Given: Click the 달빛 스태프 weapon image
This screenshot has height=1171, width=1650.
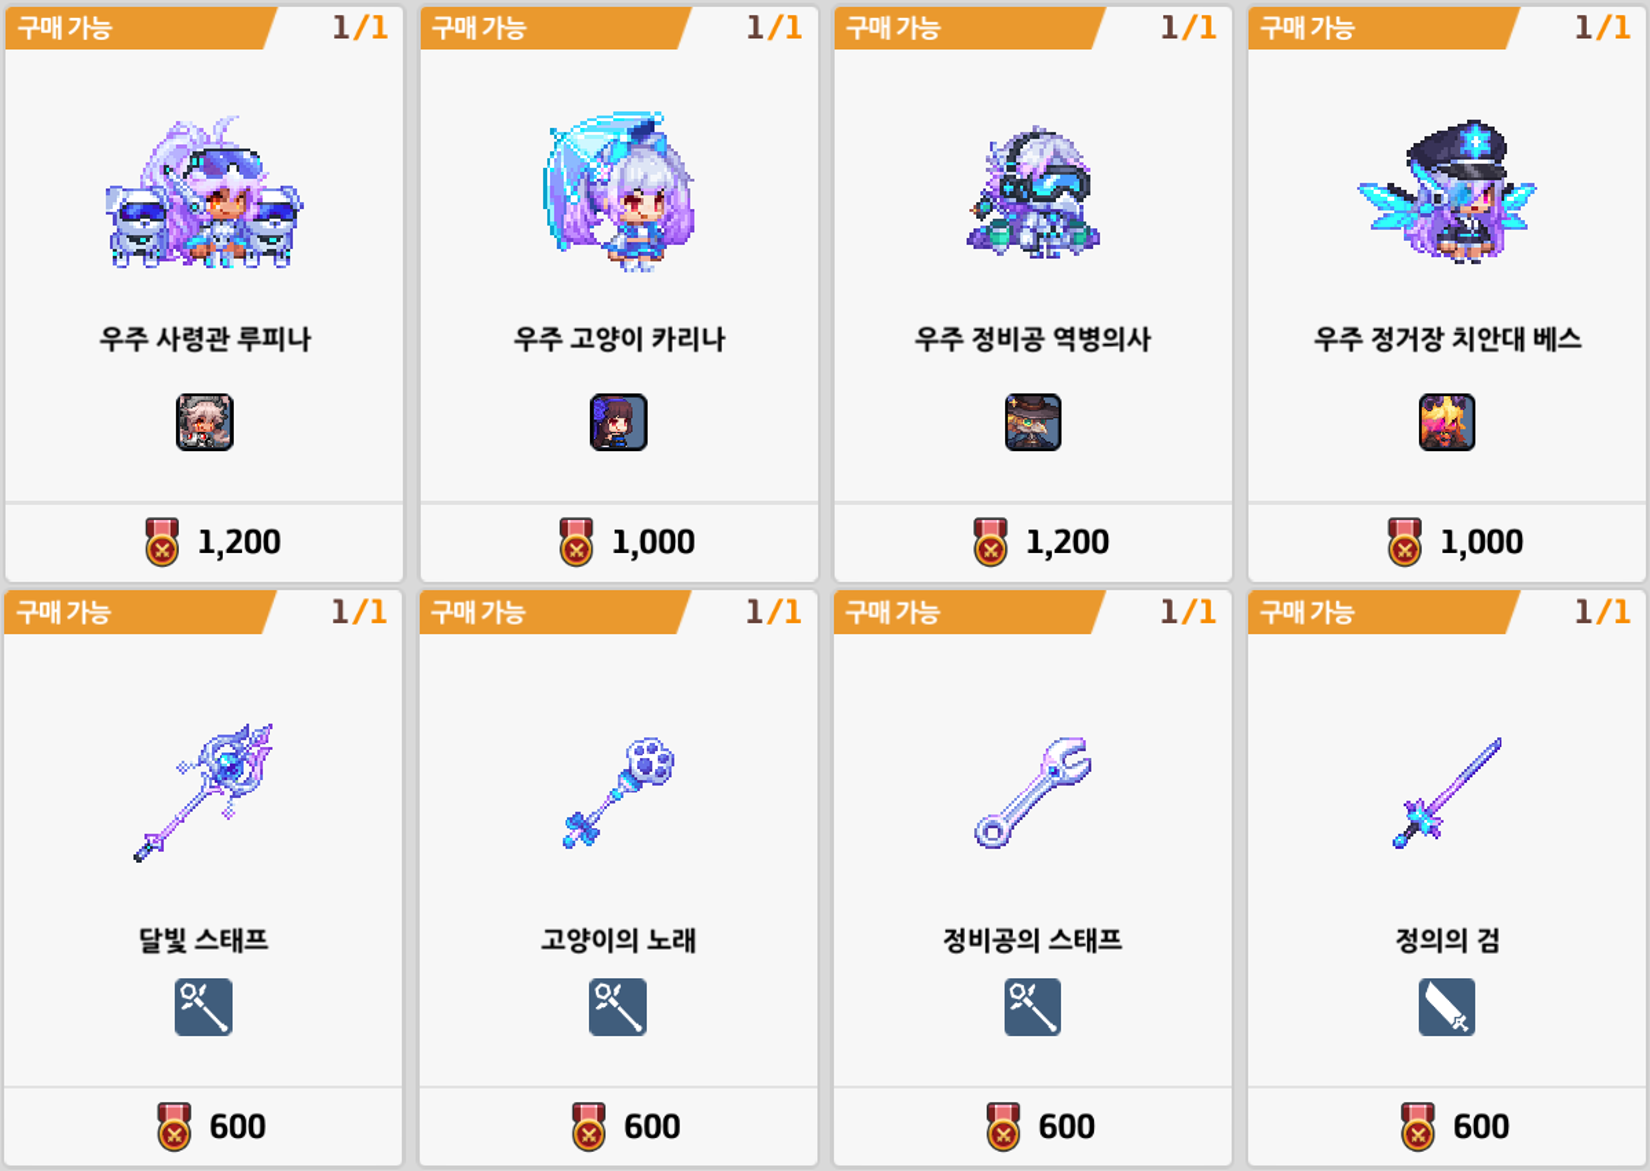Looking at the screenshot, I should point(204,792).
